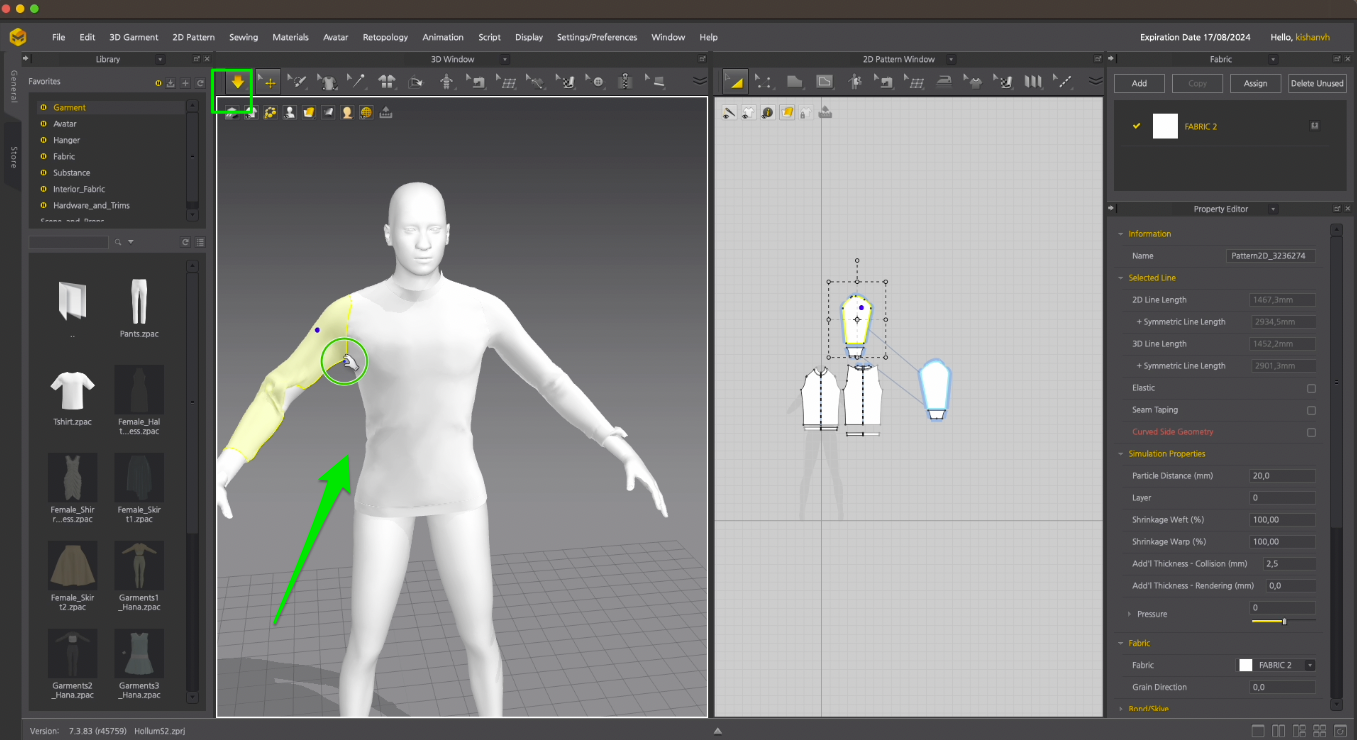This screenshot has width=1357, height=740.
Task: Click the globe texture-surface icon in the 3D window
Action: click(366, 112)
